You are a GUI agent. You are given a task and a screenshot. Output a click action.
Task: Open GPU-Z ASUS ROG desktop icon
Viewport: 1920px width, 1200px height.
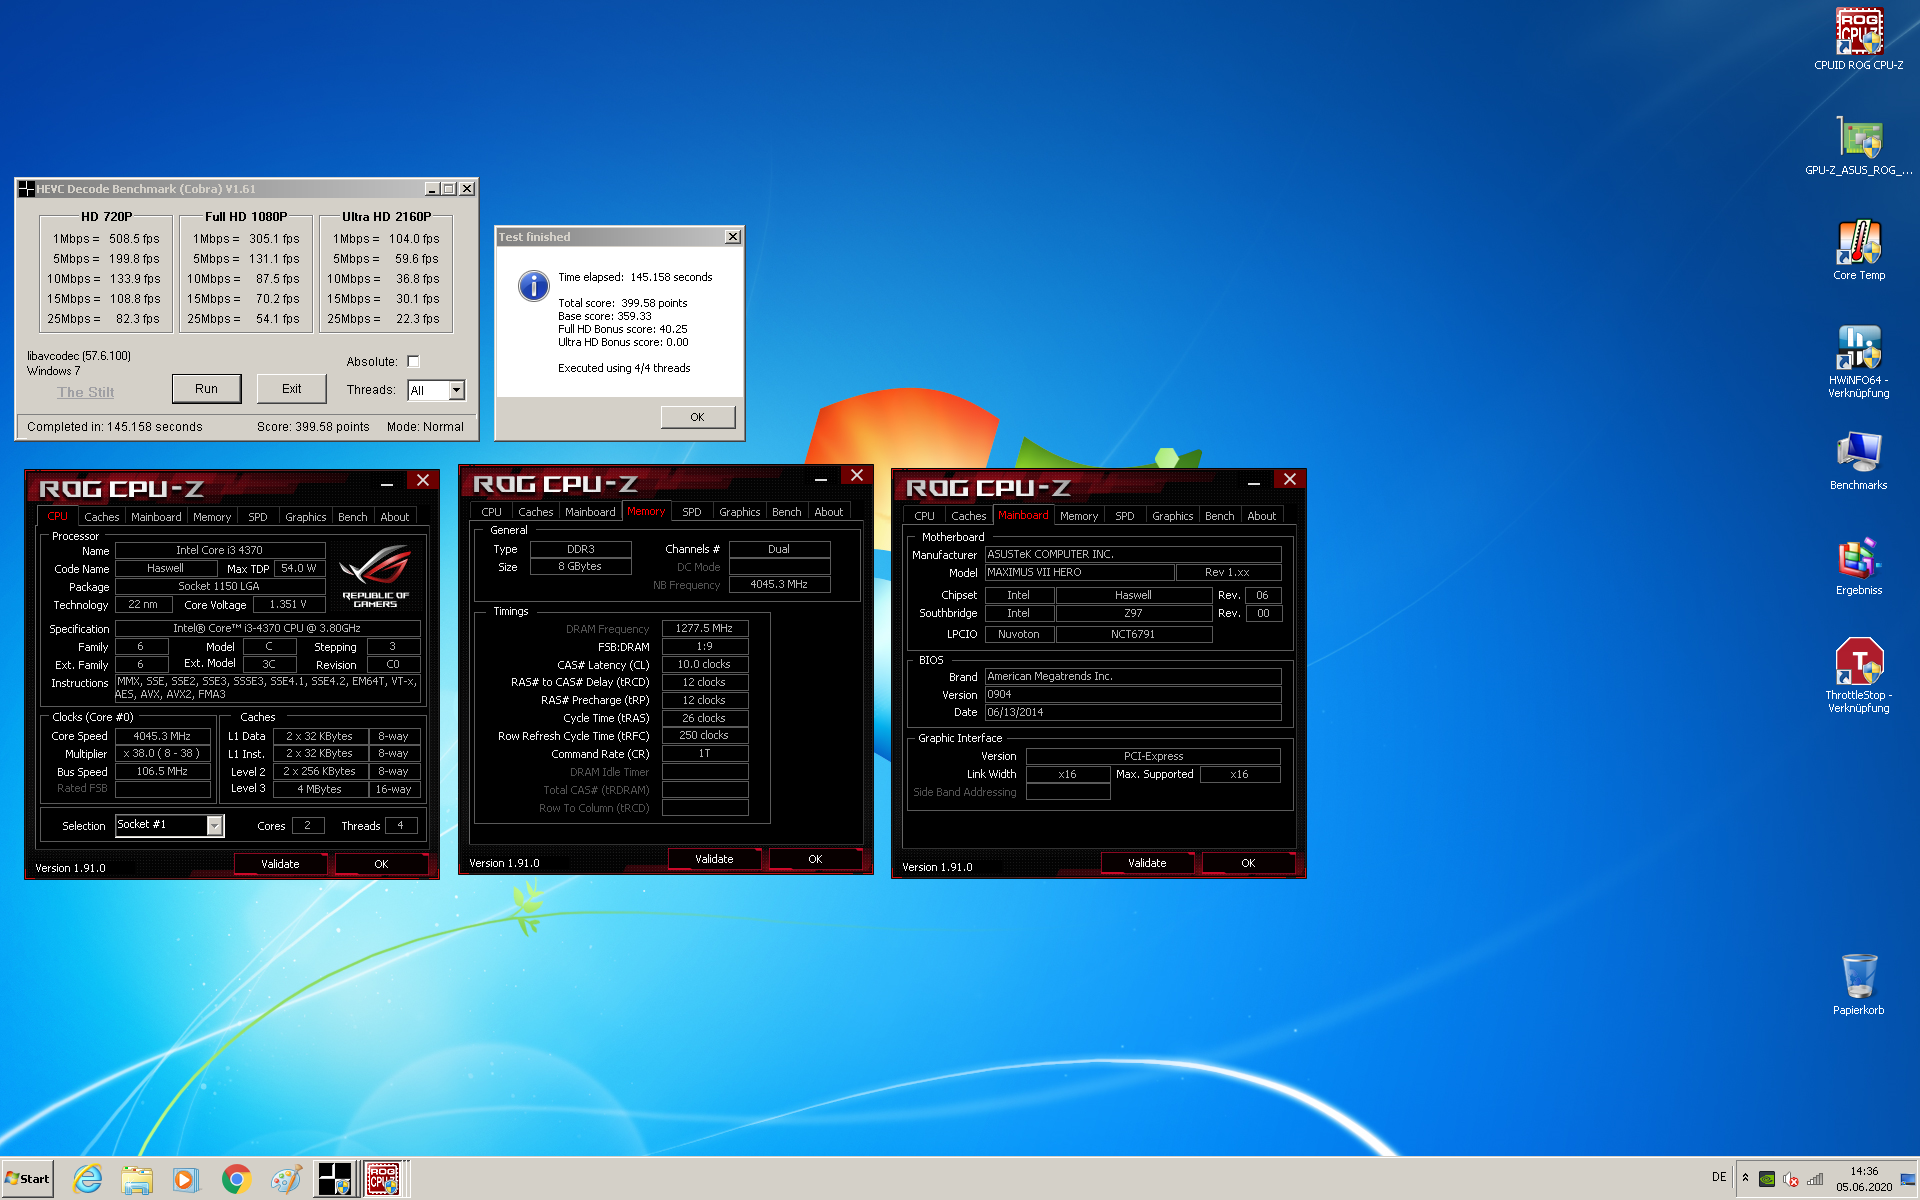point(1858,145)
